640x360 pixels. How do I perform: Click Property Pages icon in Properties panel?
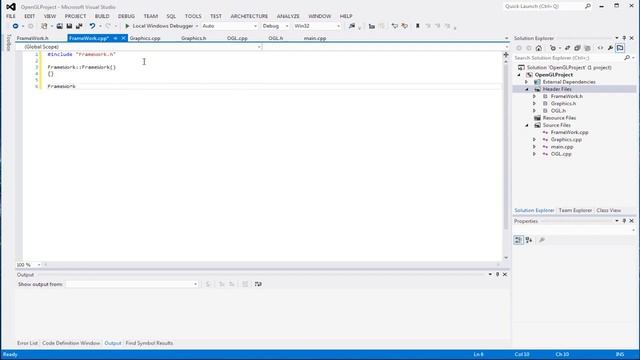[x=542, y=240]
